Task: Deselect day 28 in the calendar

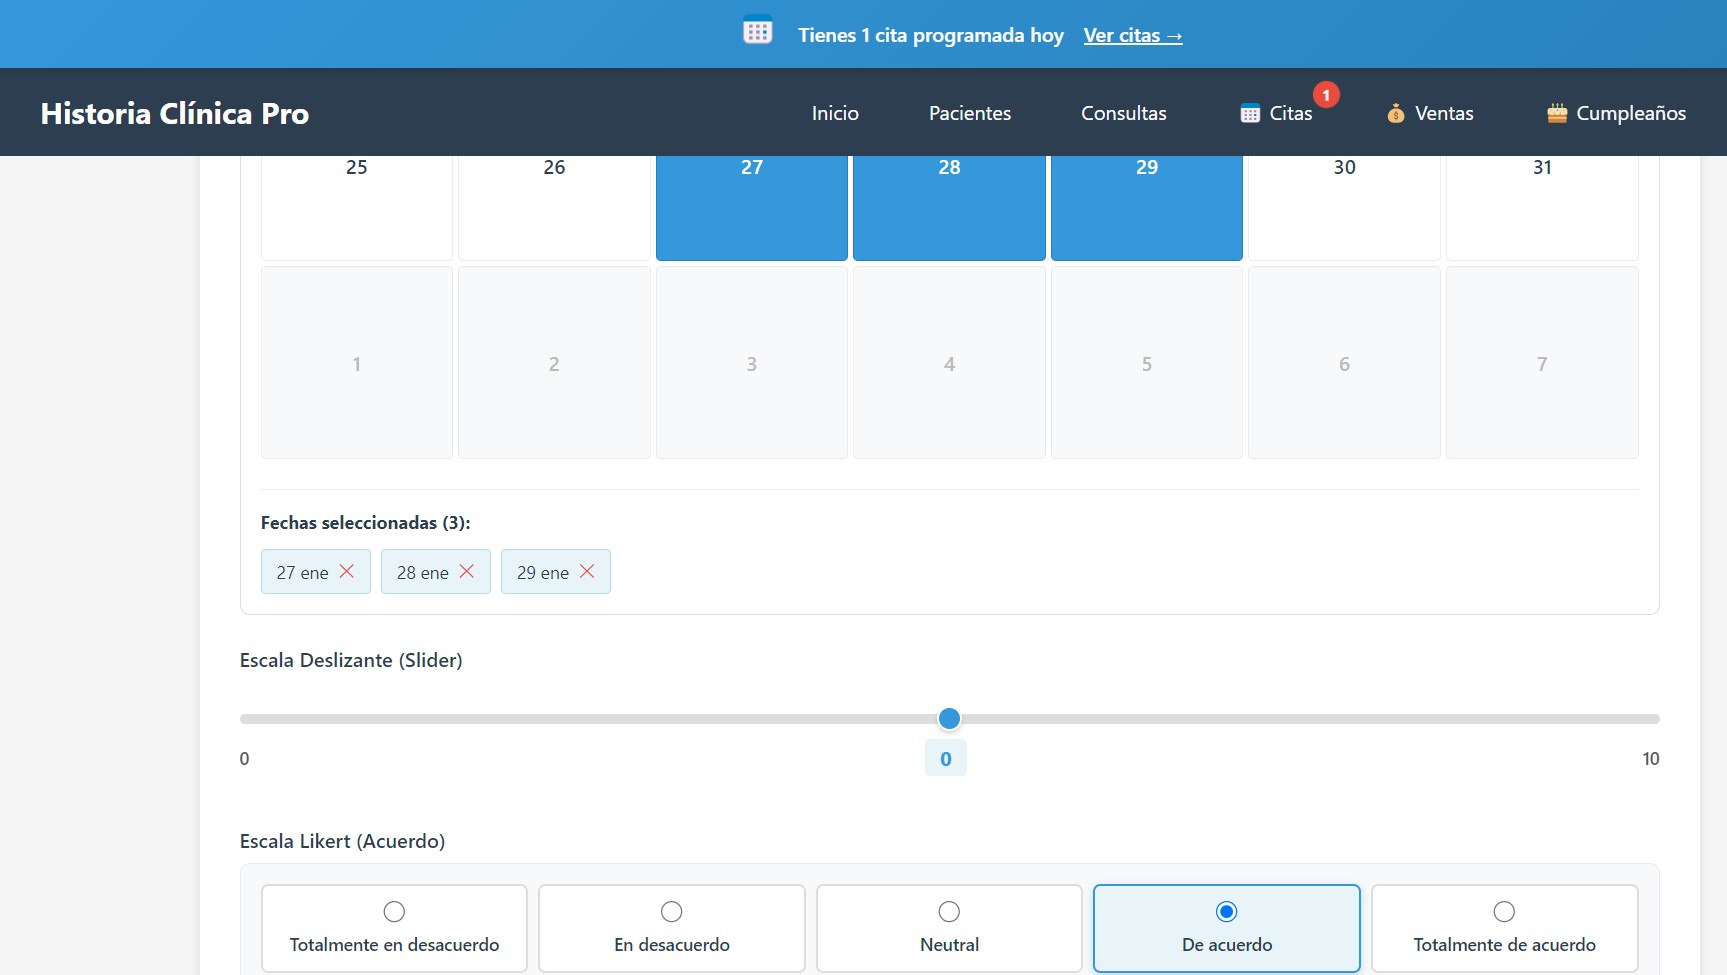Action: [x=949, y=207]
